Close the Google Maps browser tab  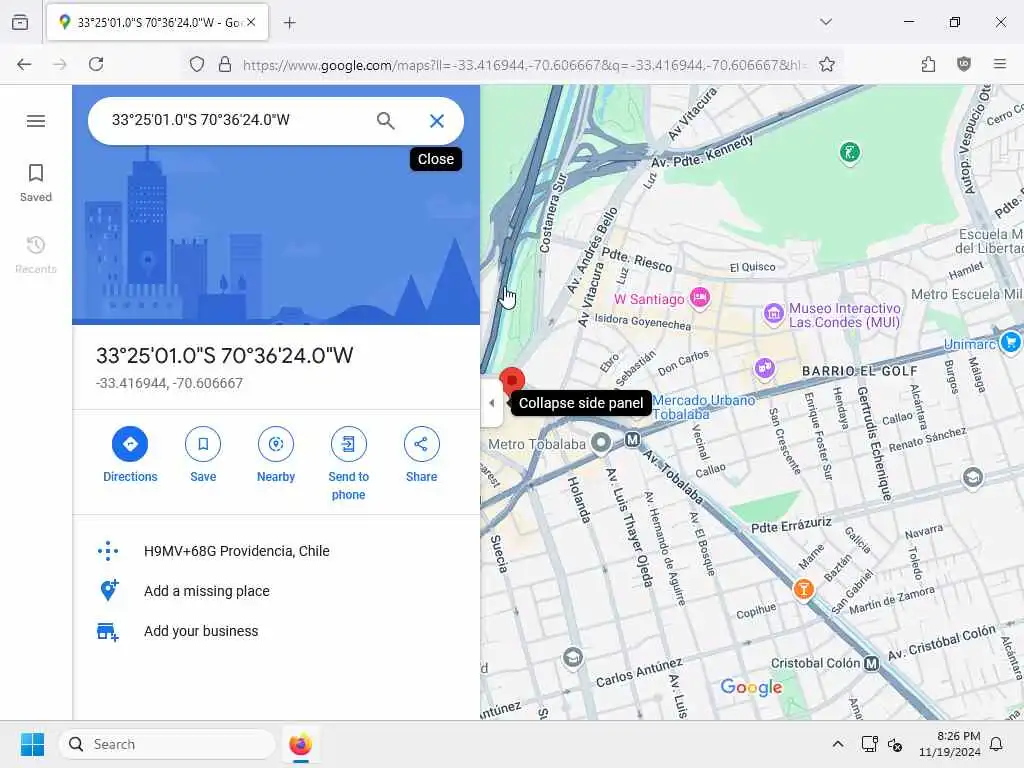point(251,22)
